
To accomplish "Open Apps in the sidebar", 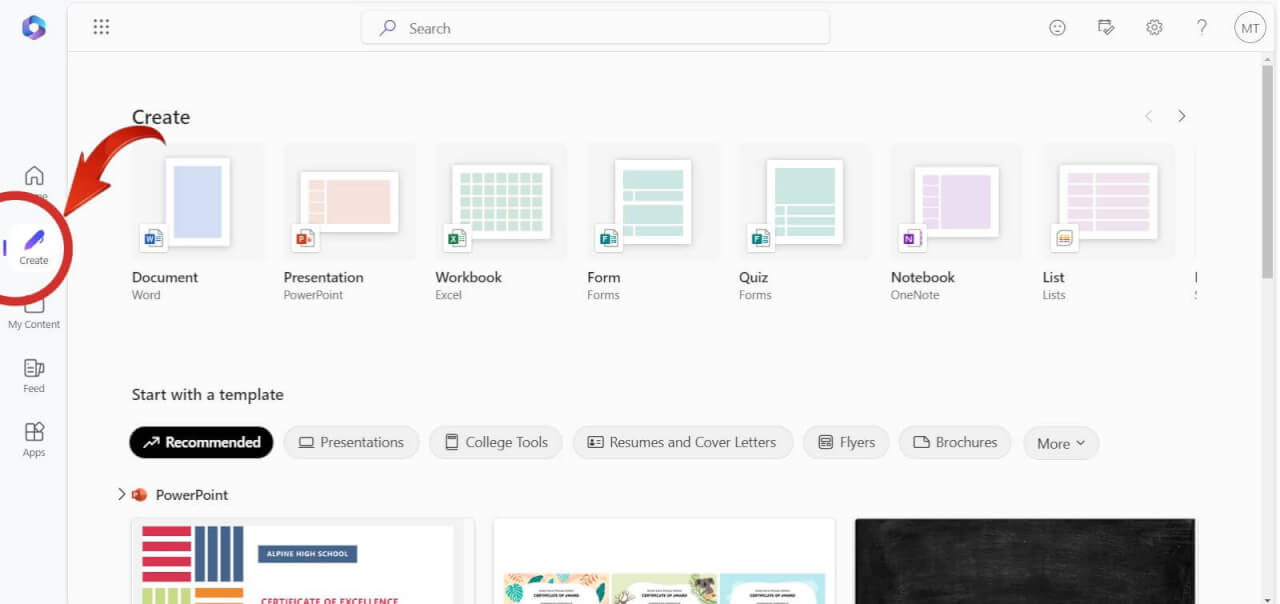I will tap(34, 440).
